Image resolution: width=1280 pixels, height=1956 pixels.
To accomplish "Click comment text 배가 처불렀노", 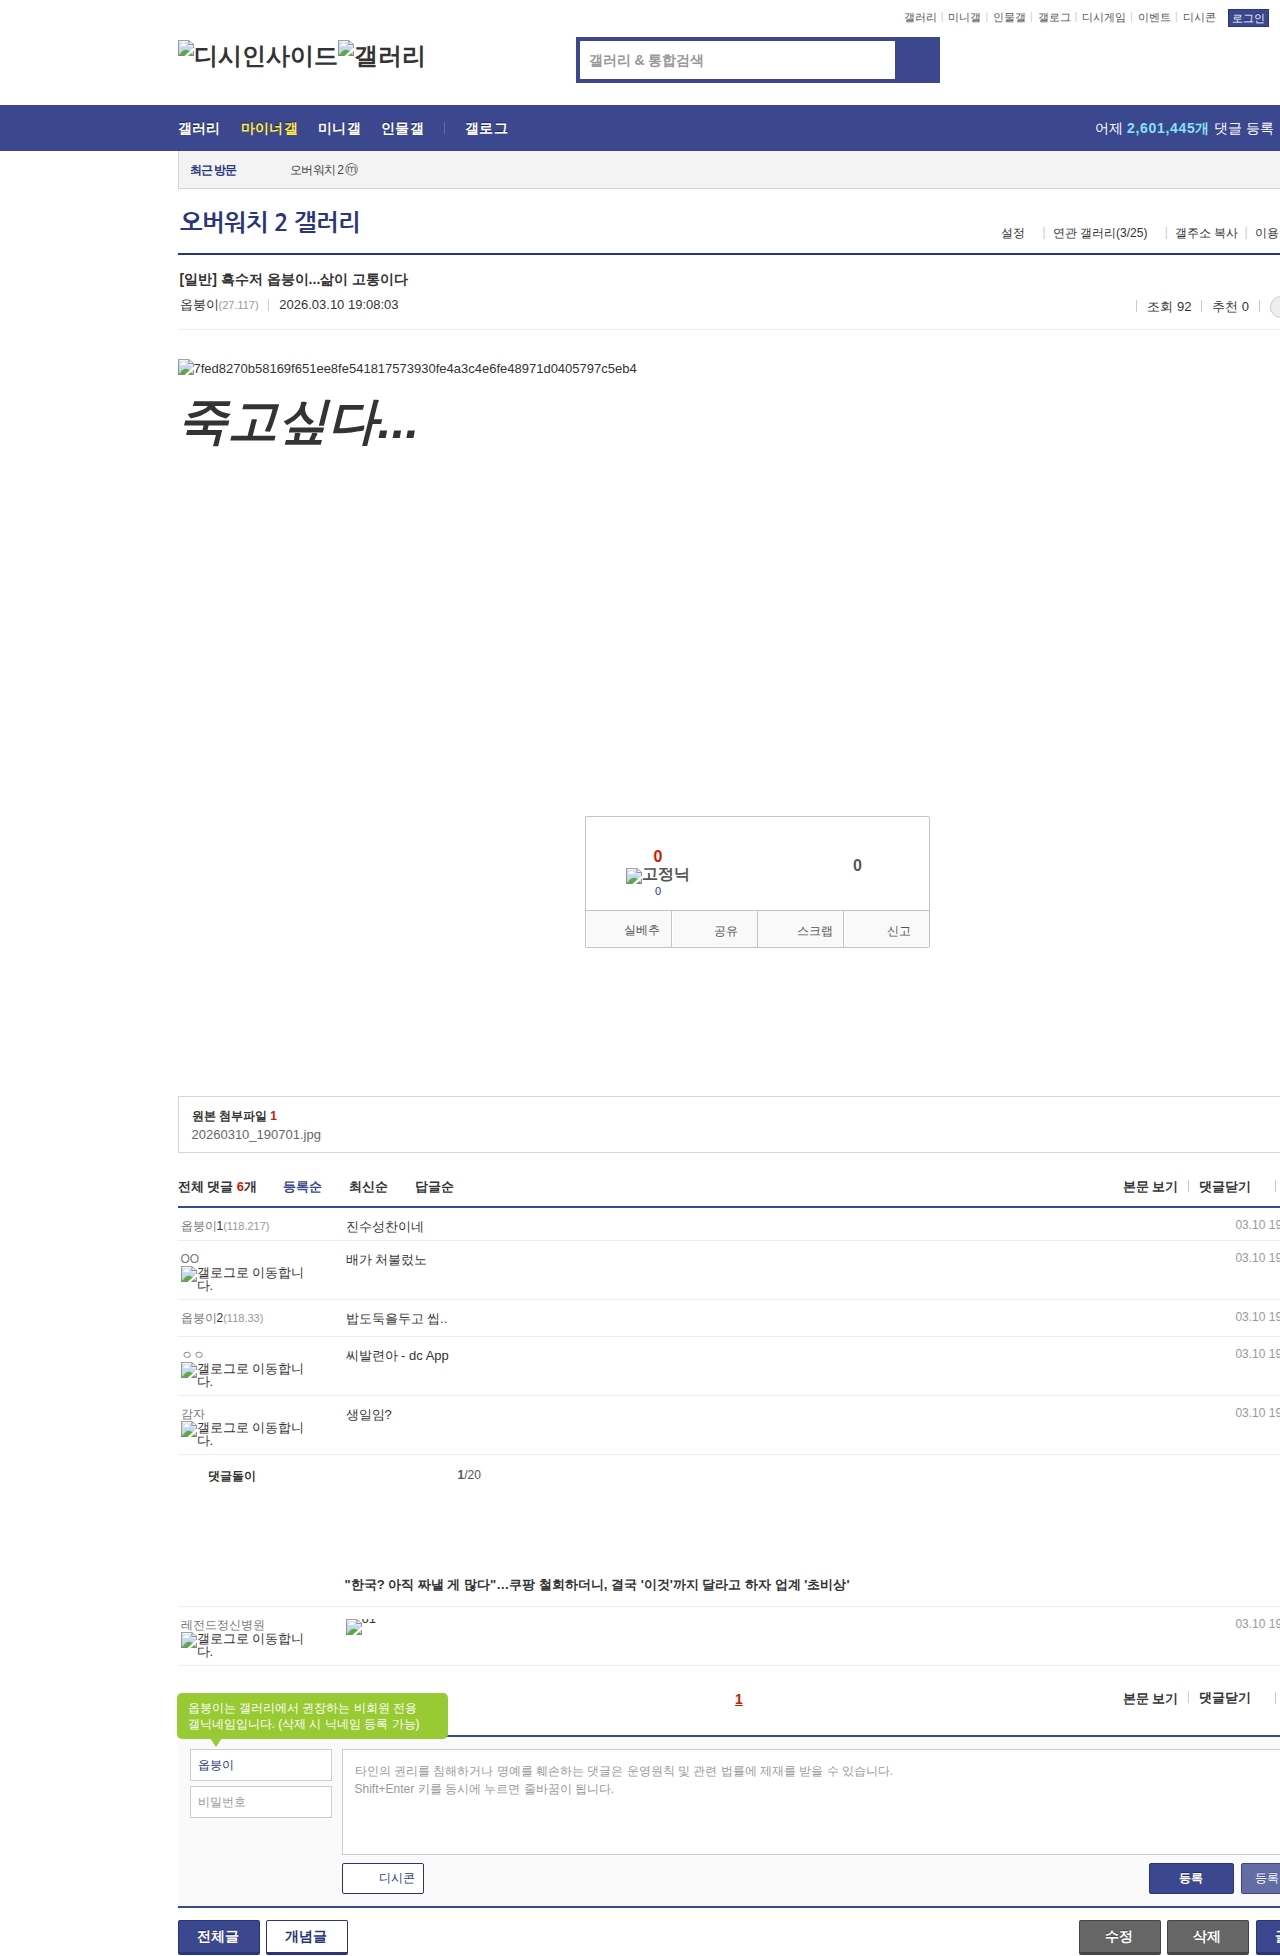I will pyautogui.click(x=386, y=1260).
